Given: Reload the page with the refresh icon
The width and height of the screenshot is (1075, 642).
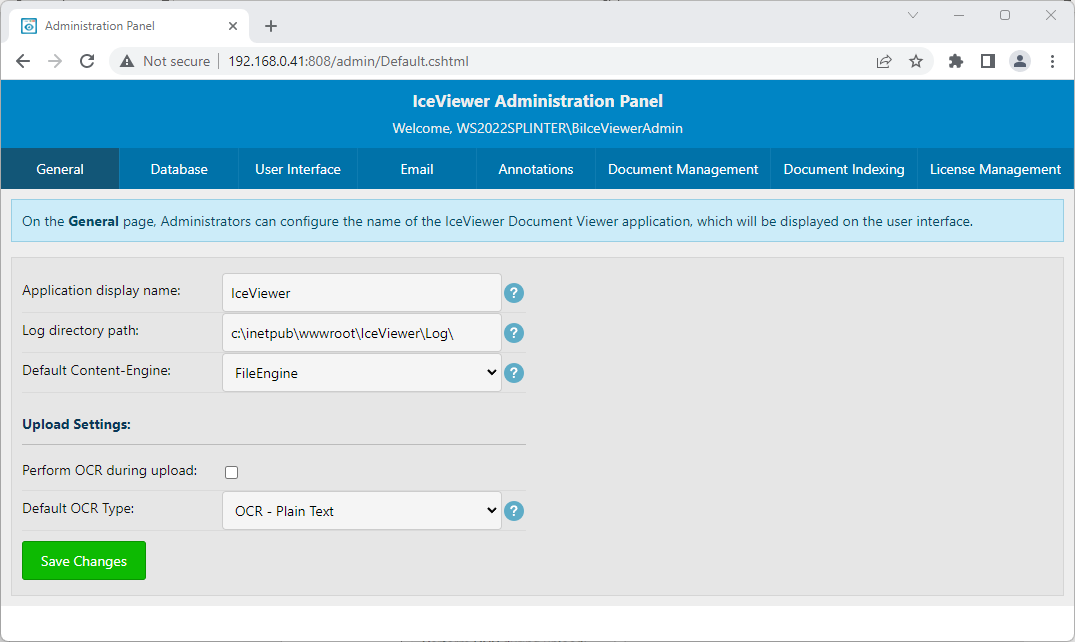Looking at the screenshot, I should (87, 61).
